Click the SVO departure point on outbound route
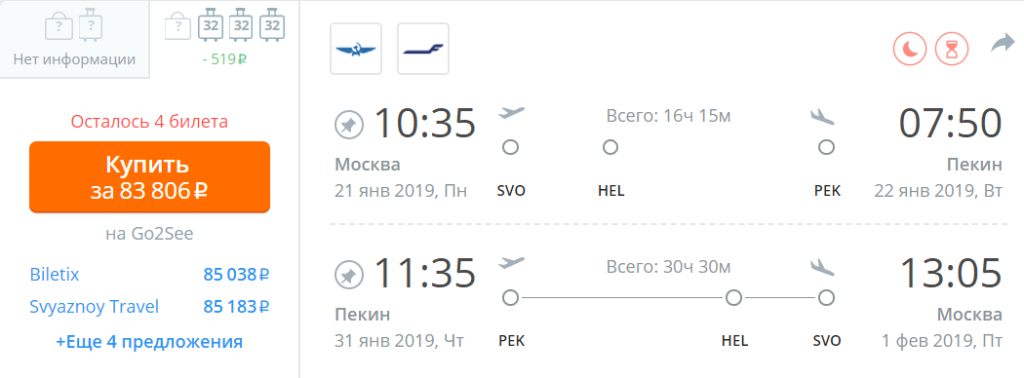This screenshot has height=378, width=1024. pos(511,148)
